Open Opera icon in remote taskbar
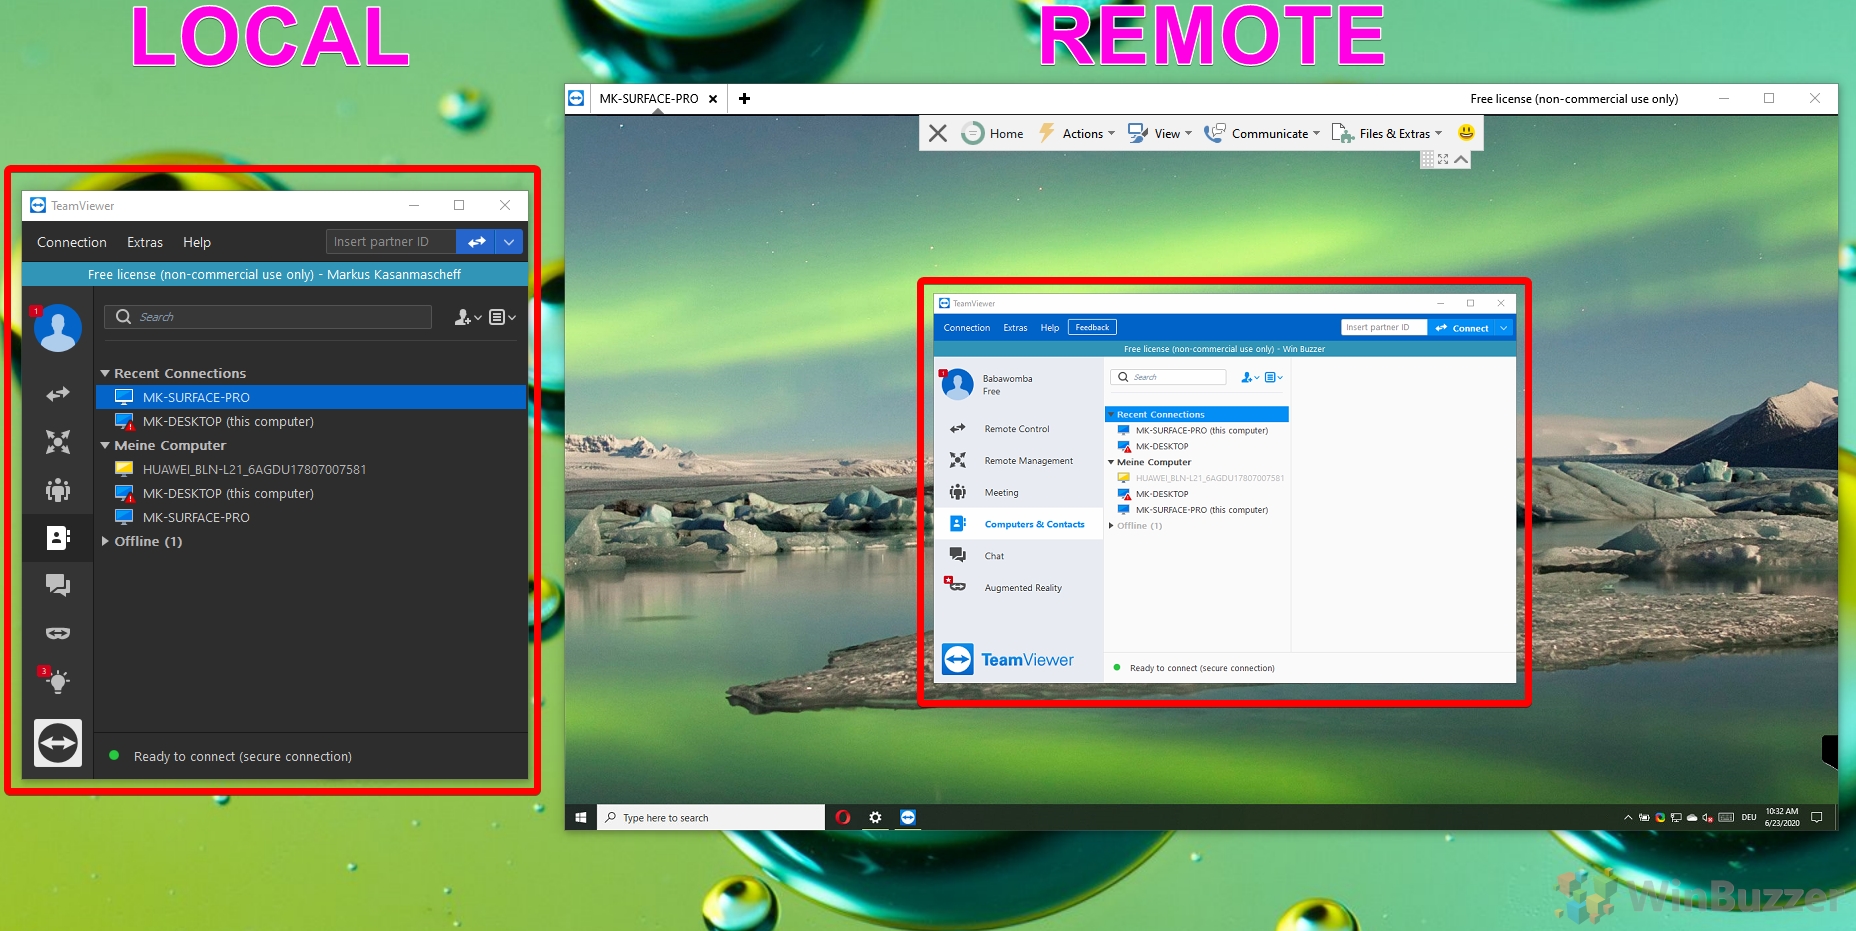 (x=843, y=817)
